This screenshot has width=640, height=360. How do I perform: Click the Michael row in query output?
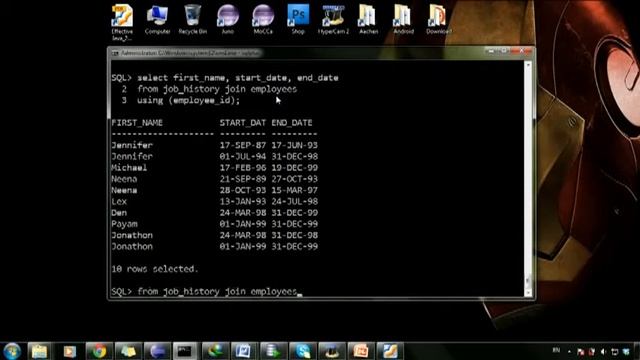pyautogui.click(x=214, y=168)
